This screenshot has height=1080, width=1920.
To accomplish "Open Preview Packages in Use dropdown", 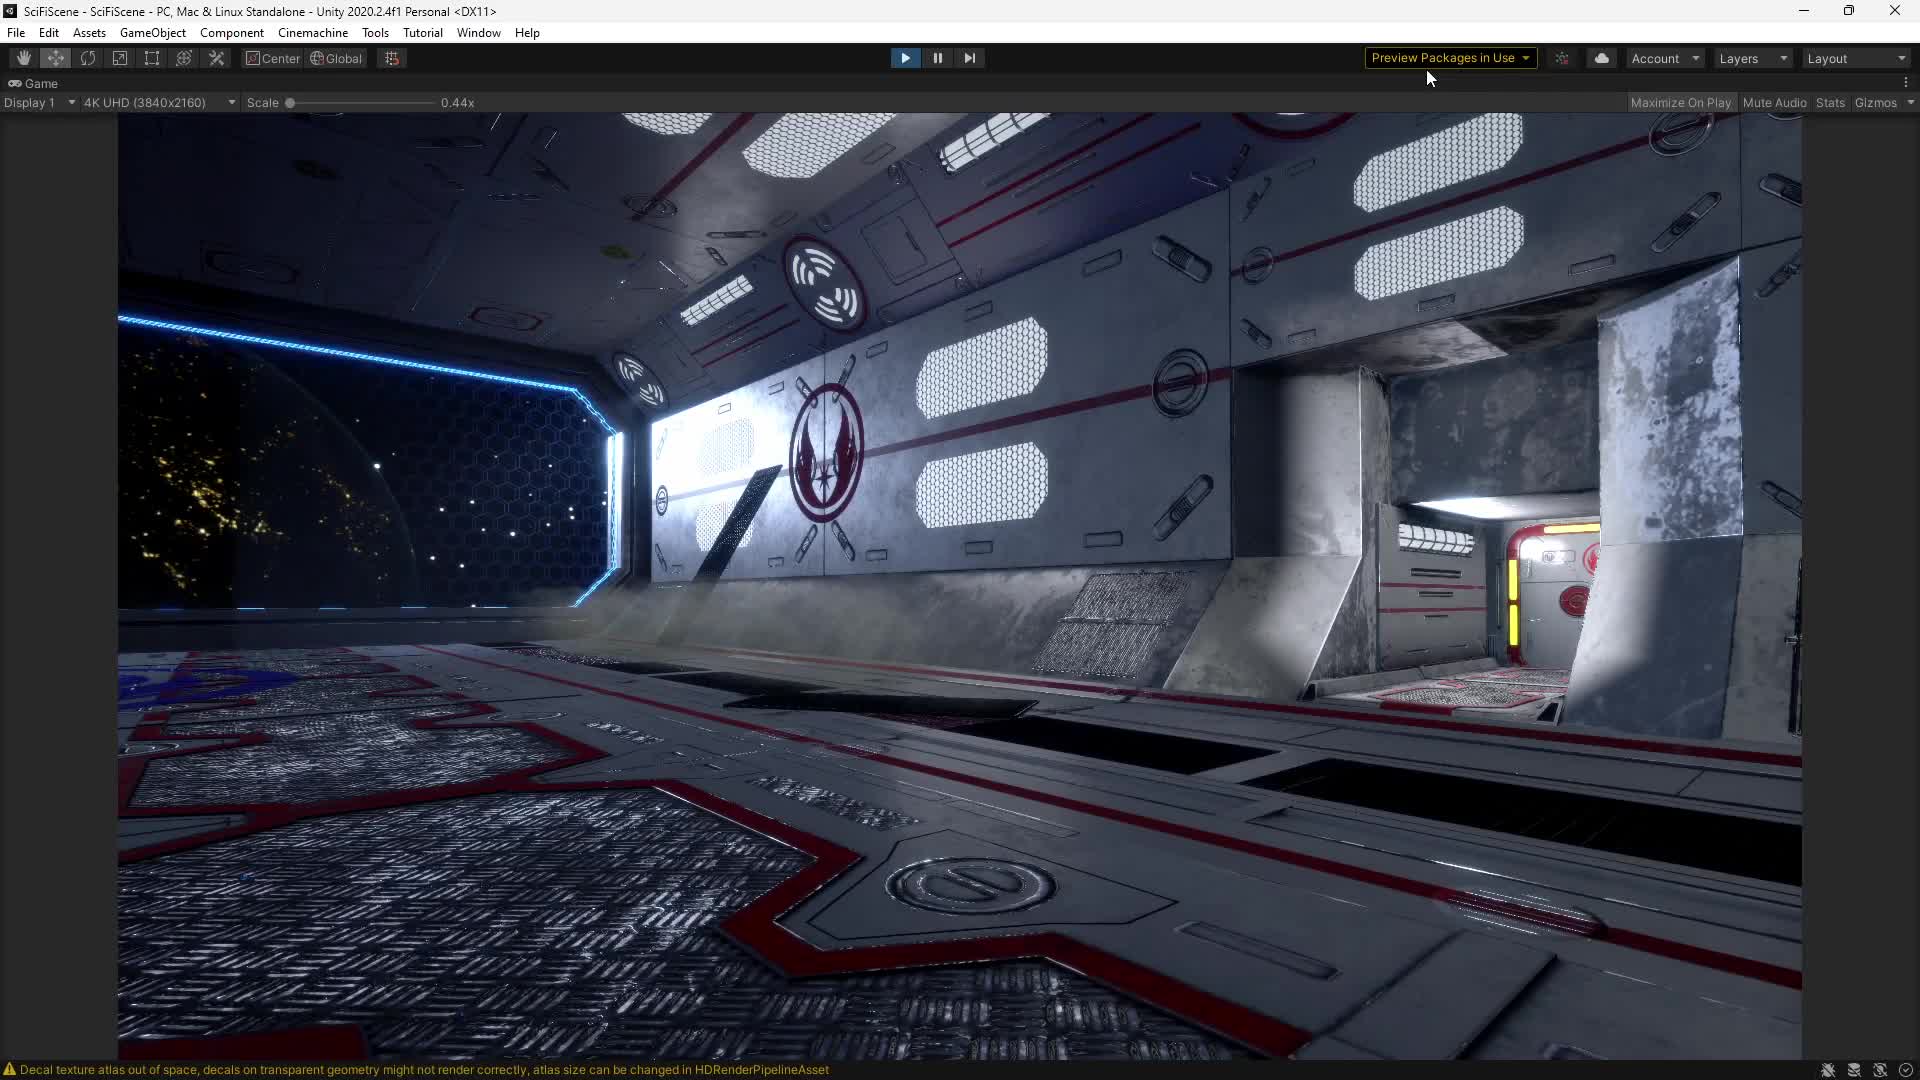I will [1450, 58].
